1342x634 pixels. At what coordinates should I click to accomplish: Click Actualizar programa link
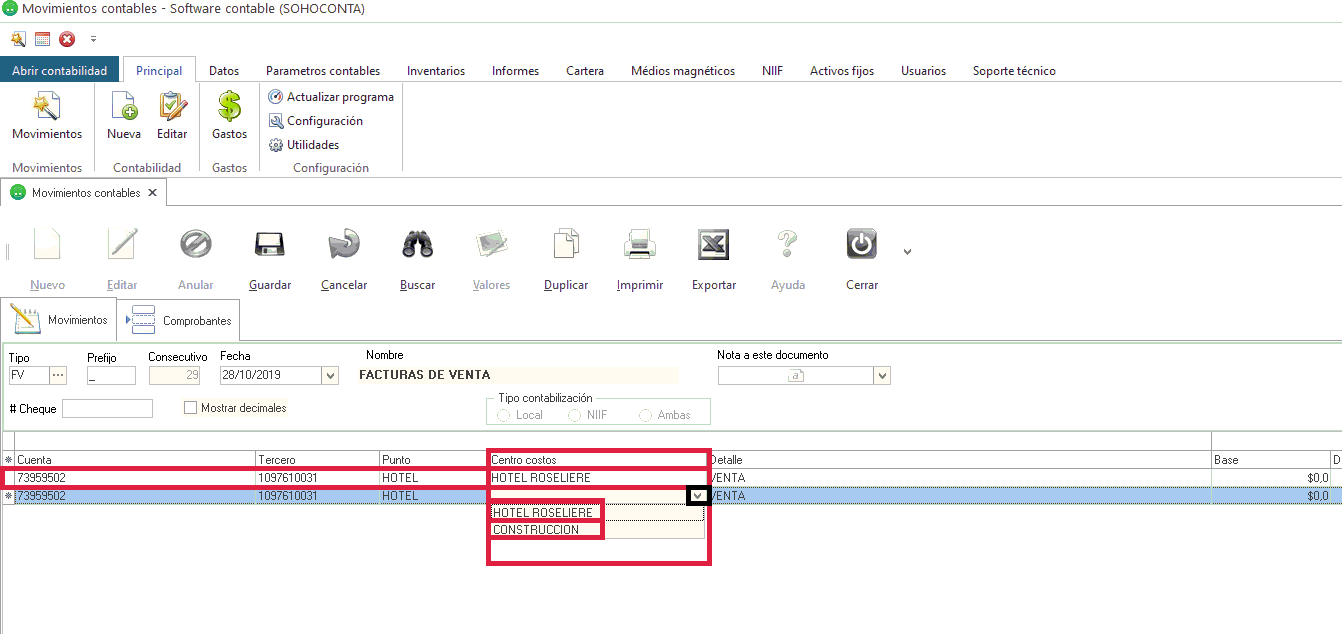[340, 97]
